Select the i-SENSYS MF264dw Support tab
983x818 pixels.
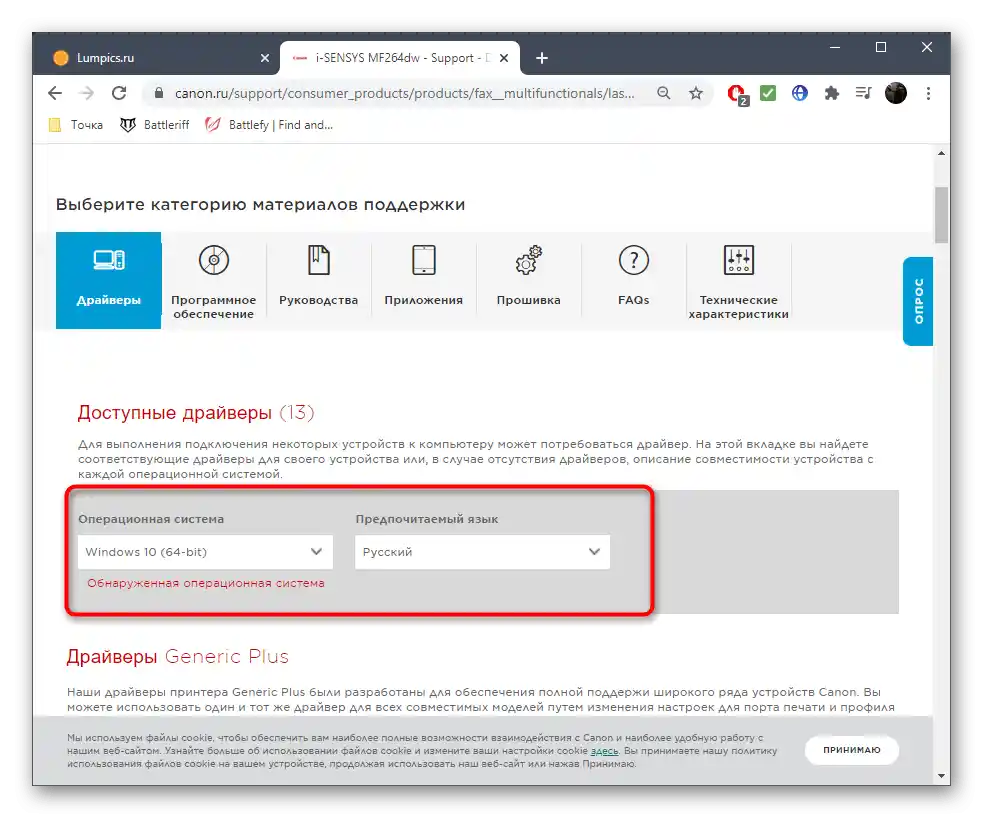pos(400,58)
